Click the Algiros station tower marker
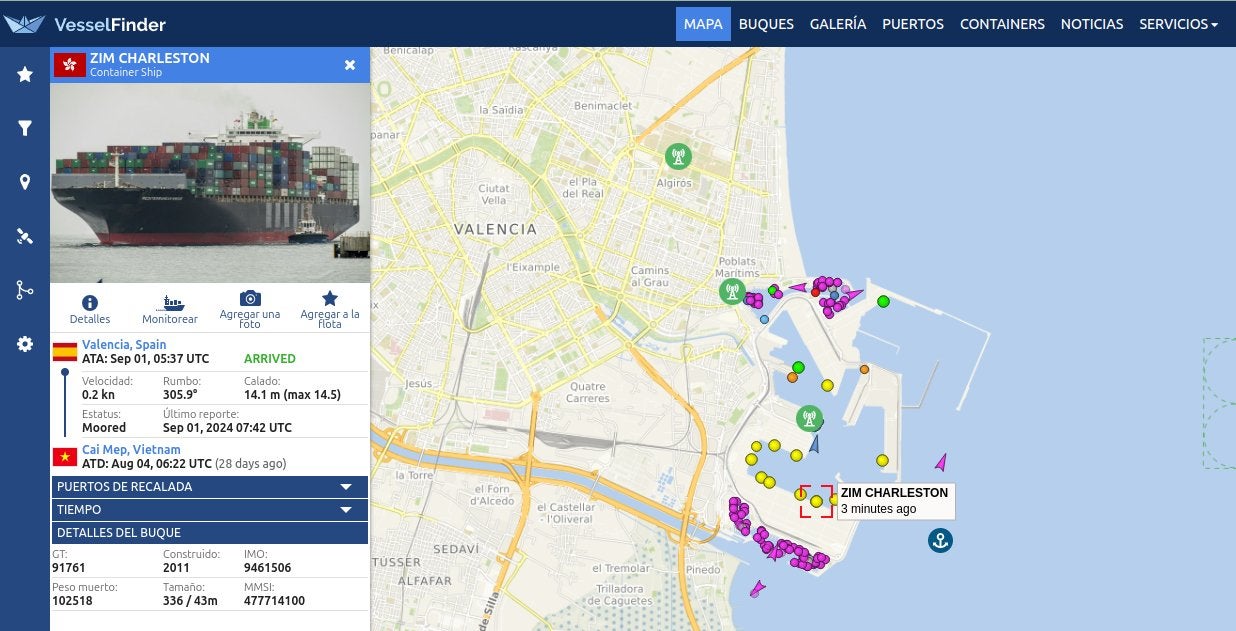This screenshot has height=631, width=1236. pos(678,156)
